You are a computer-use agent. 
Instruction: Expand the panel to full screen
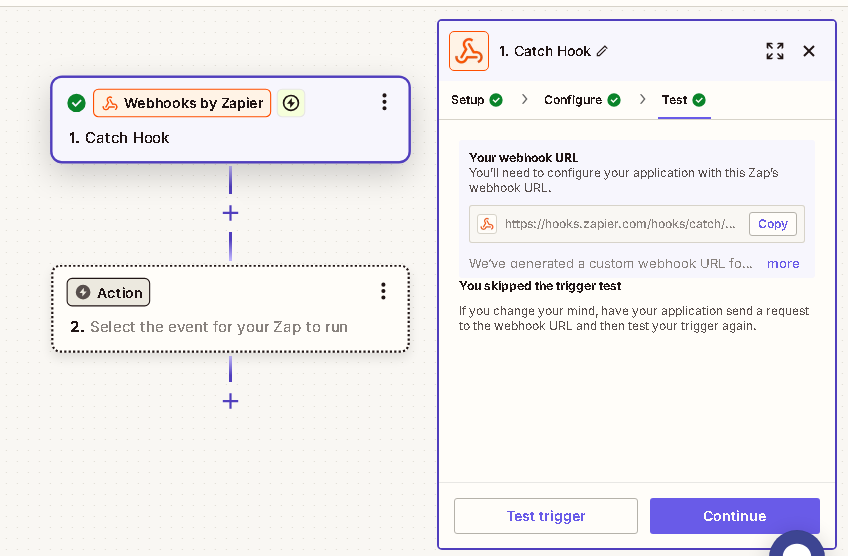tap(774, 51)
